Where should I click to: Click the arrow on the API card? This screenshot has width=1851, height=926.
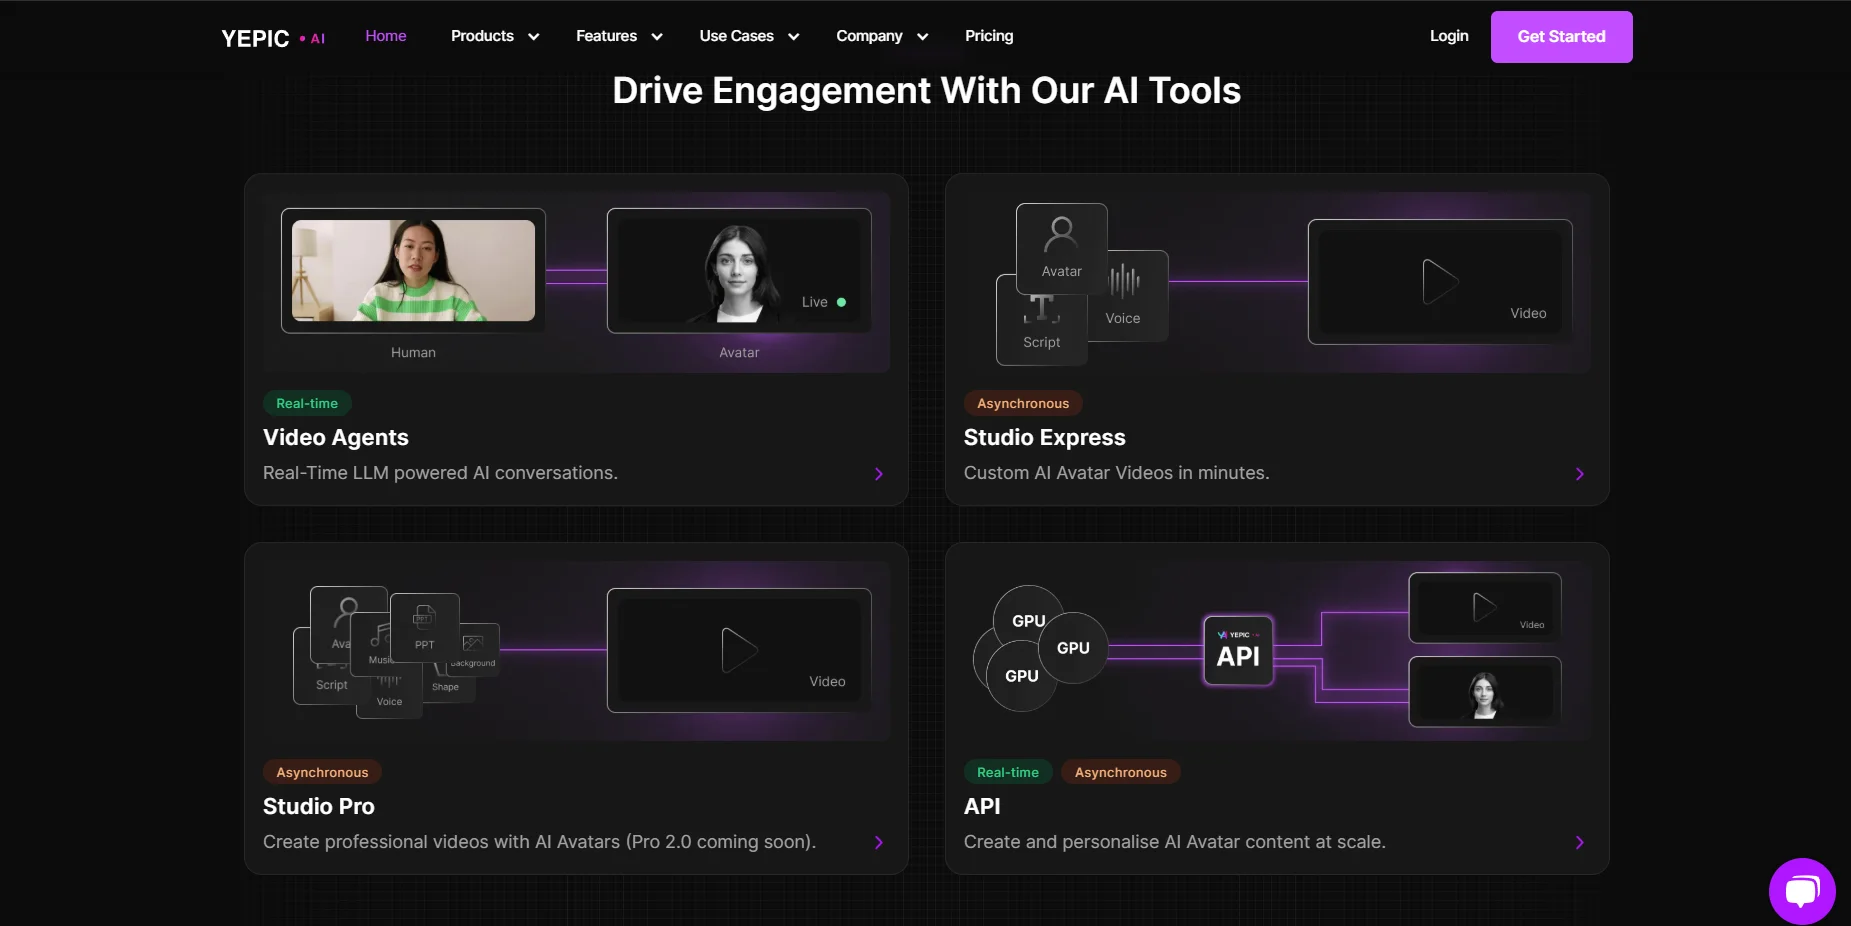[1579, 842]
